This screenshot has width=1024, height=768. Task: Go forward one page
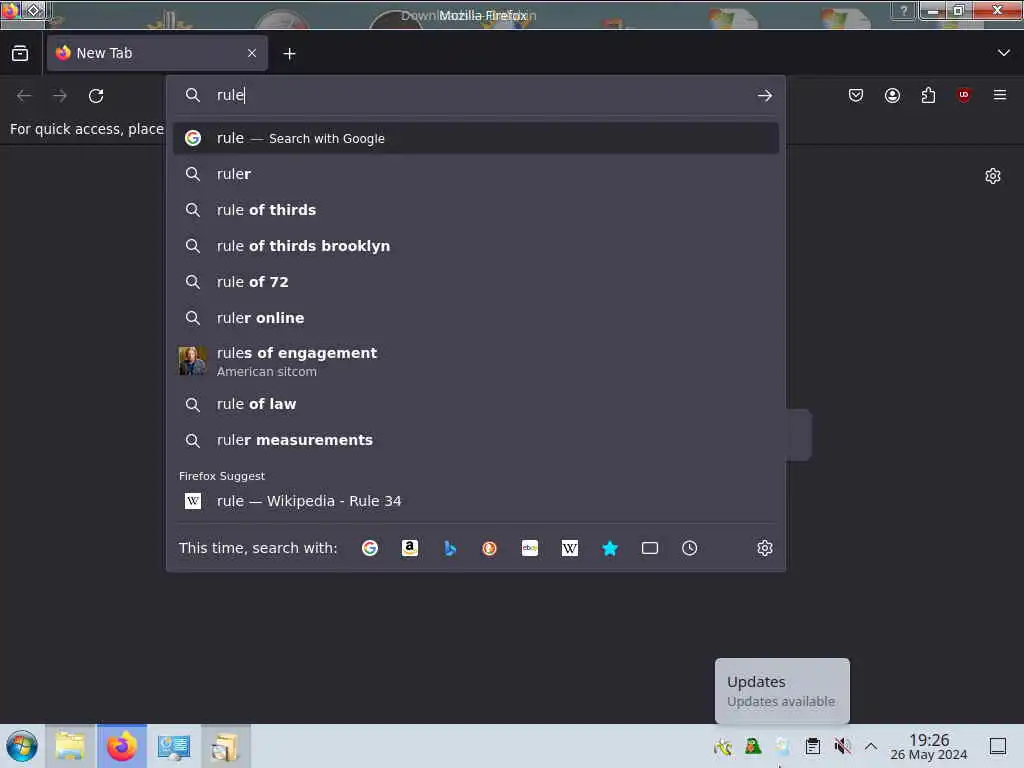(x=60, y=96)
